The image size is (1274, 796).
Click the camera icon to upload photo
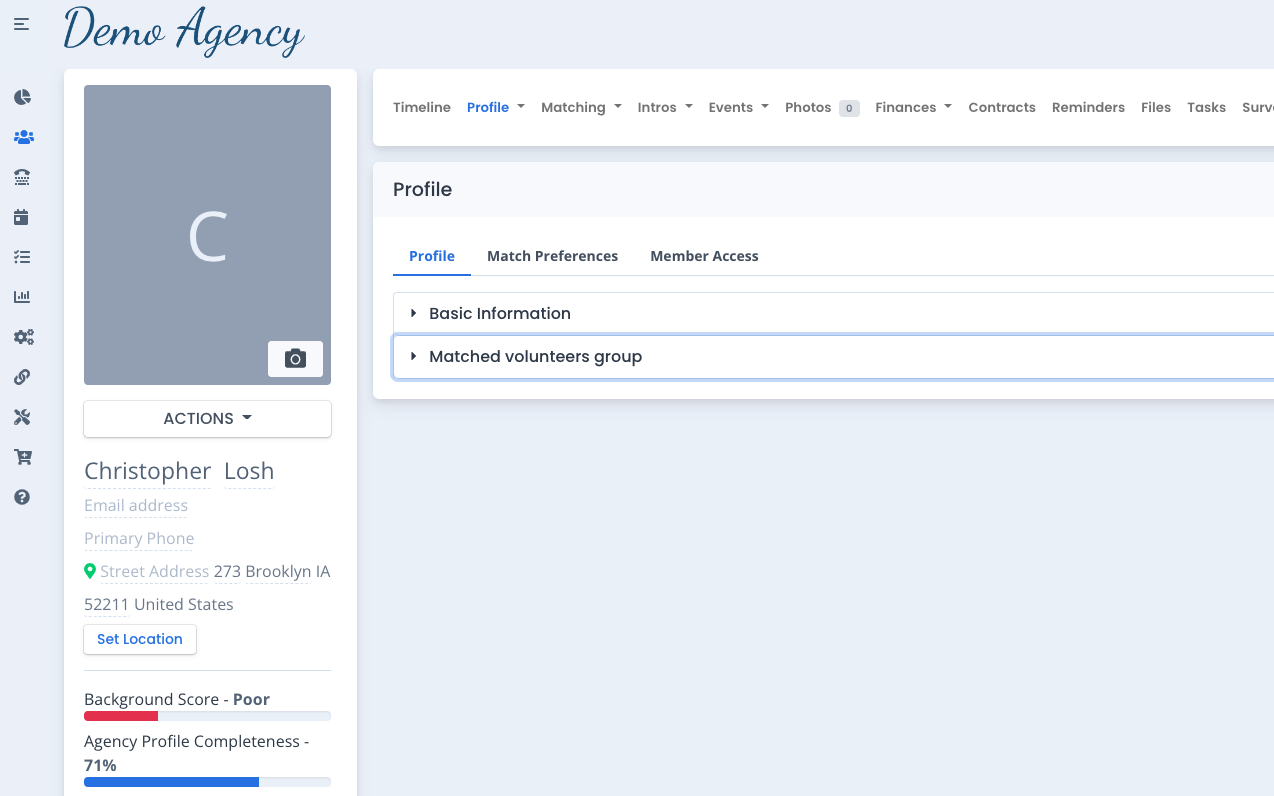pyautogui.click(x=295, y=359)
